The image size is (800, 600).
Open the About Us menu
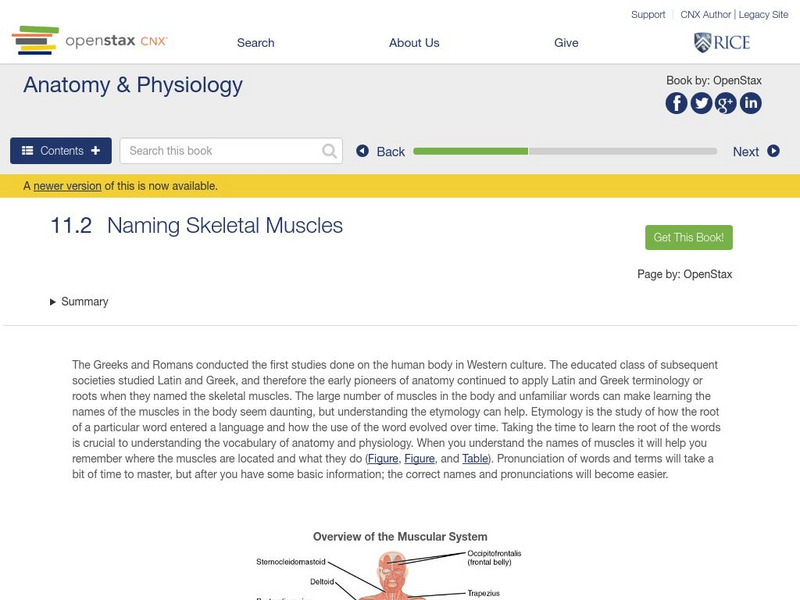[x=414, y=43]
